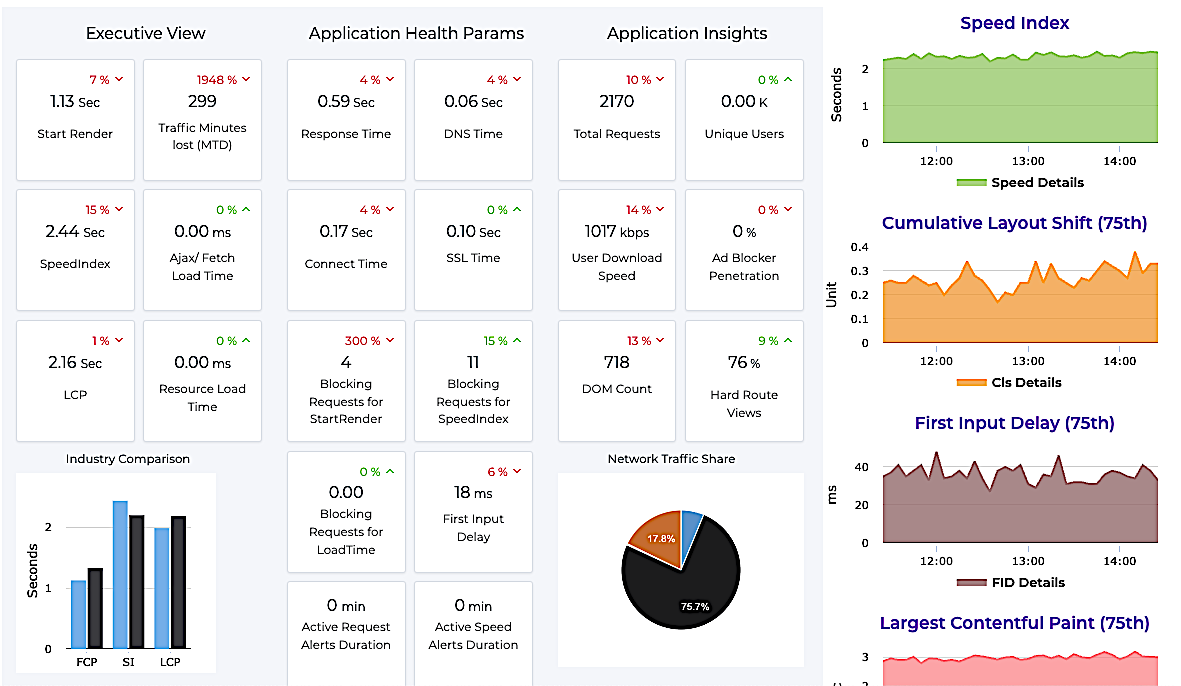1181x686 pixels.
Task: Select the Application Insights section heading
Action: 687,33
